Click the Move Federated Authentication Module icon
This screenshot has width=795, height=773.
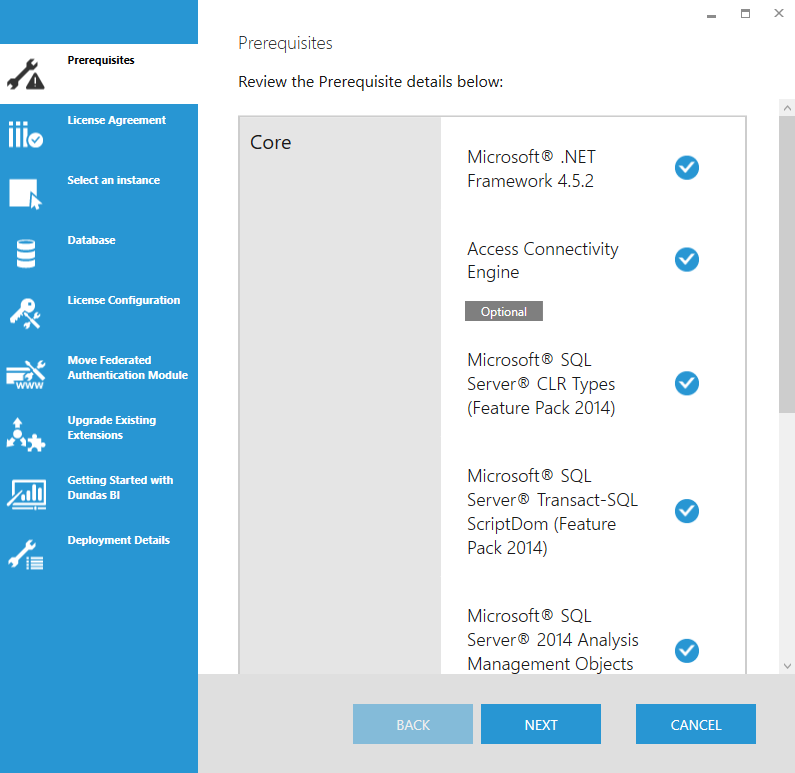pos(26,374)
